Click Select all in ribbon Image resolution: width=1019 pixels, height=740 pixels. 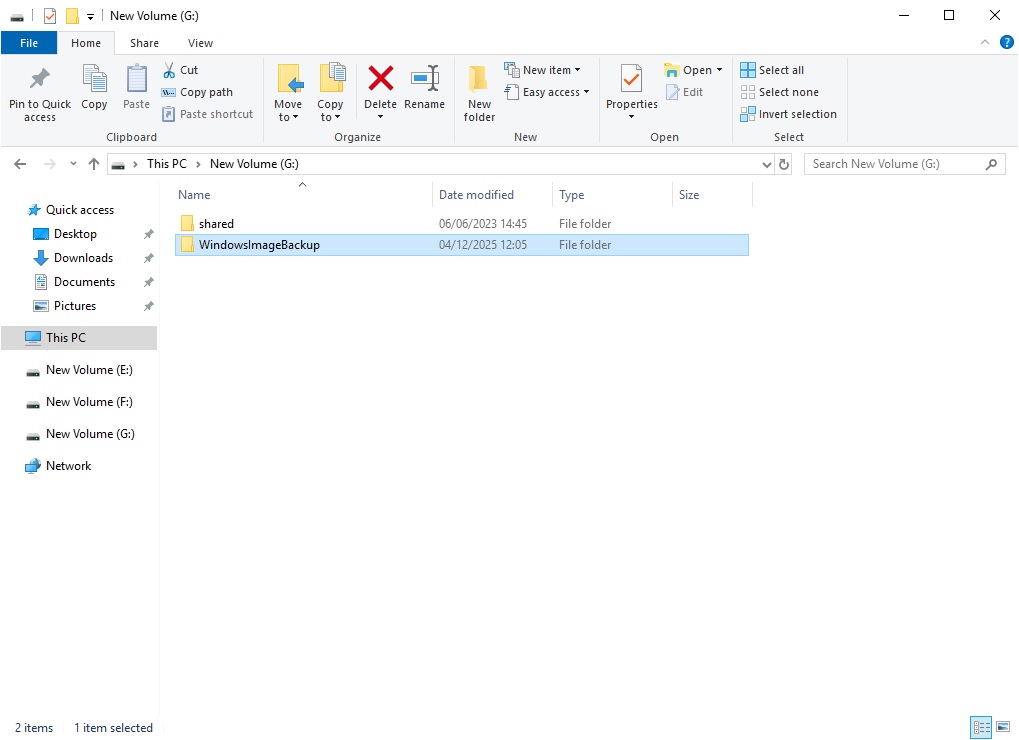pyautogui.click(x=772, y=70)
